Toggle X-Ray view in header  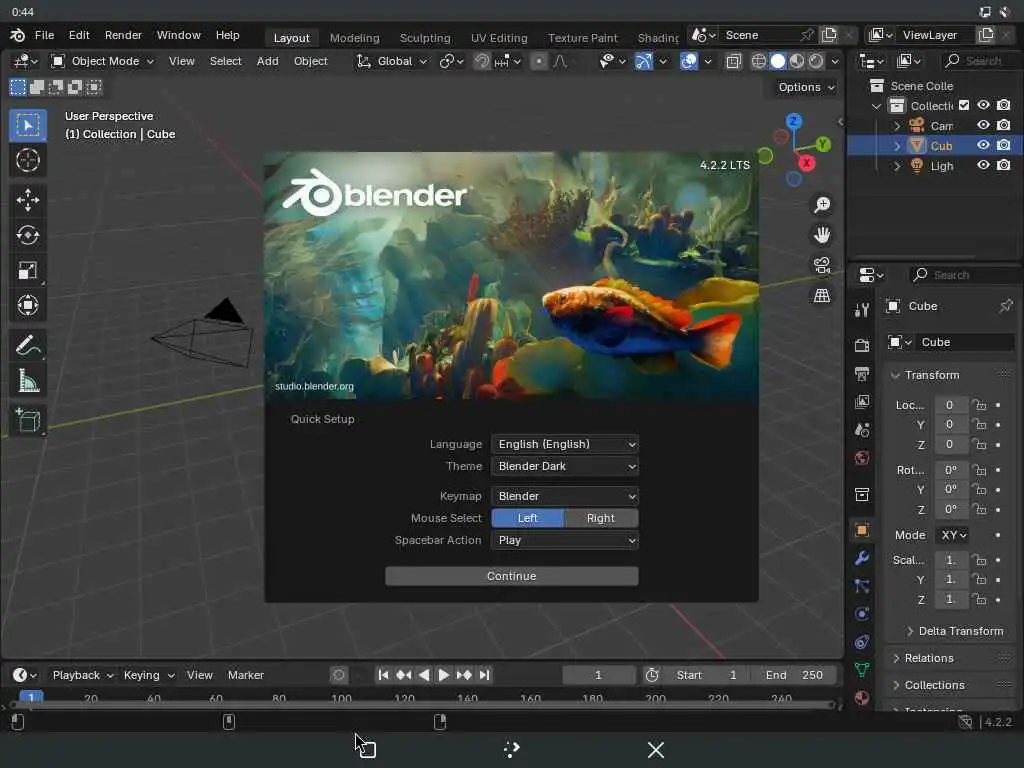733,61
